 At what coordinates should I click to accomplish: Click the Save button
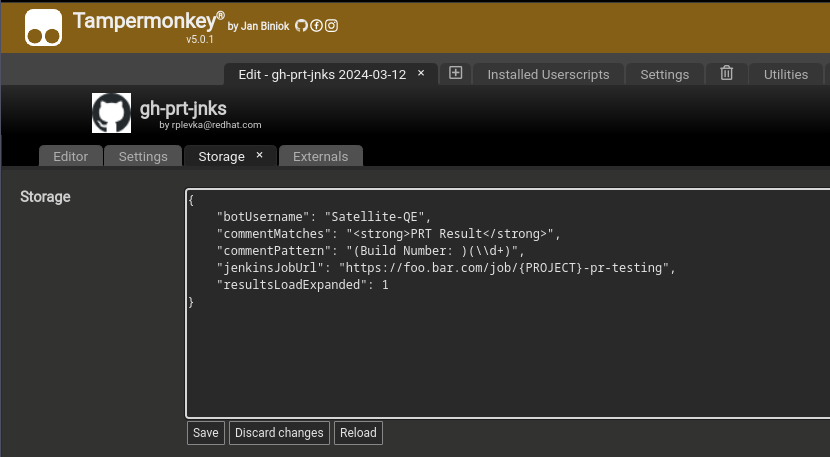click(206, 433)
